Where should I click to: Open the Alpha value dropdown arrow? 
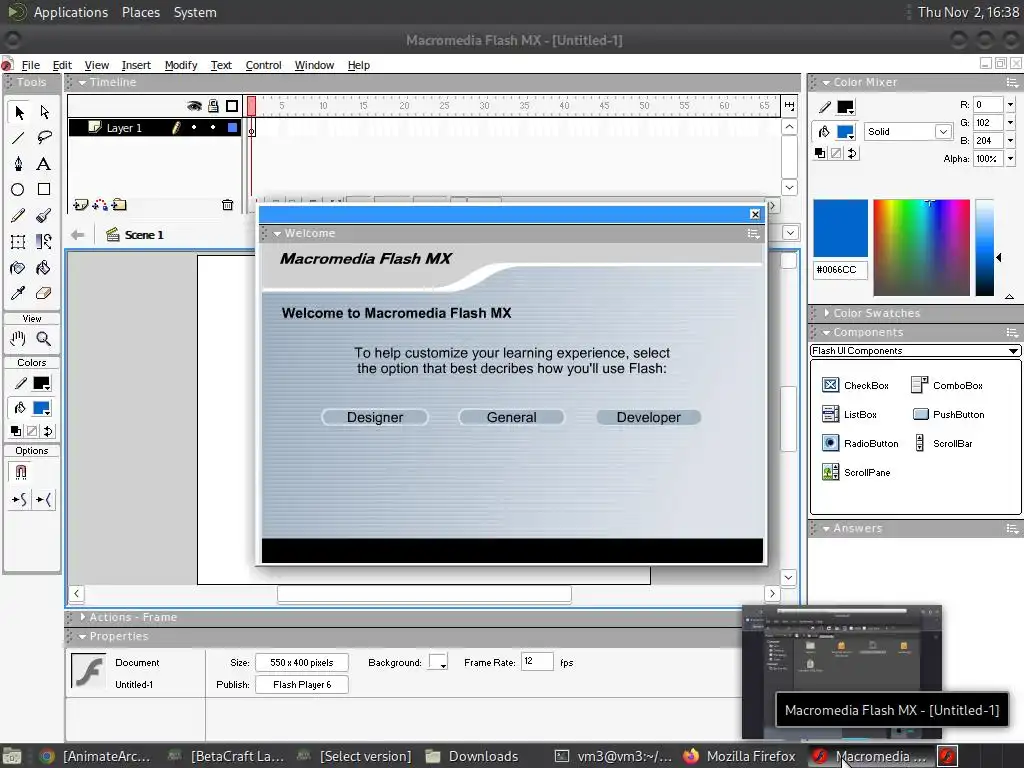(x=1010, y=159)
